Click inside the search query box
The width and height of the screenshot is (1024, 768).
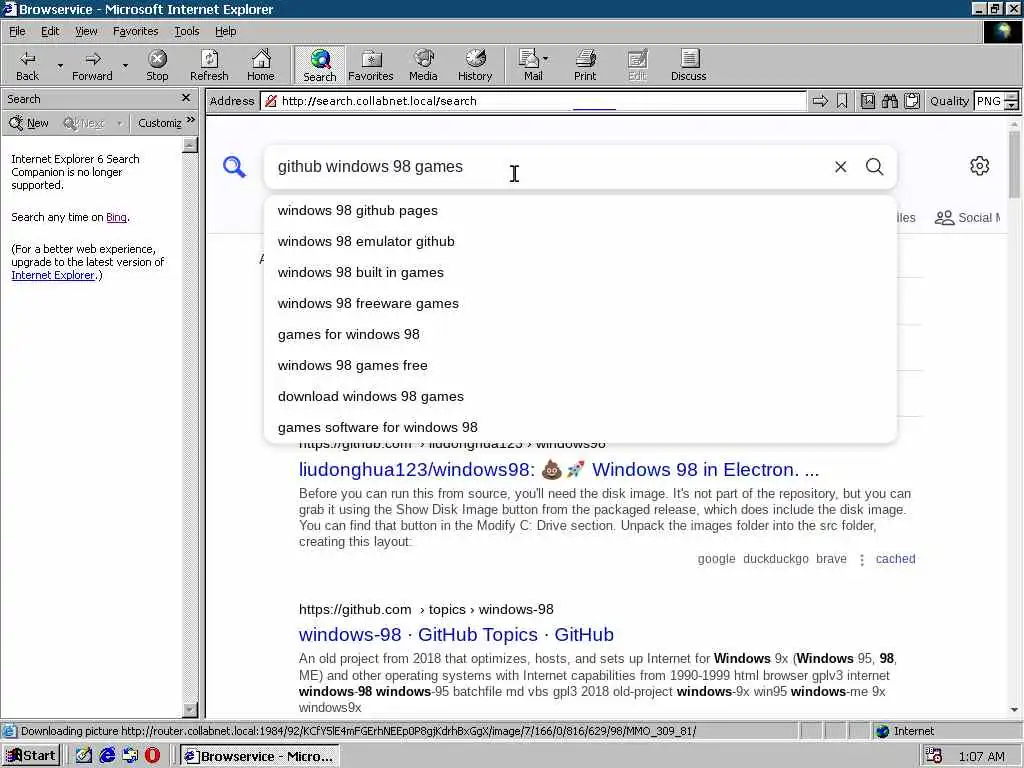click(549, 167)
